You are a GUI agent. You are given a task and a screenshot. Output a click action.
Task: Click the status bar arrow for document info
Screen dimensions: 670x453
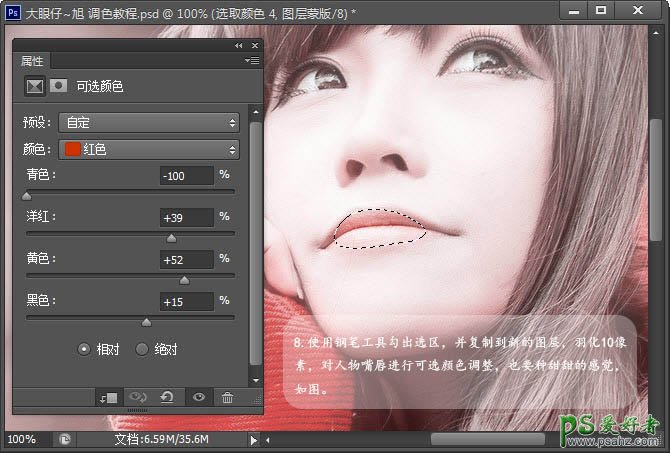coord(254,439)
